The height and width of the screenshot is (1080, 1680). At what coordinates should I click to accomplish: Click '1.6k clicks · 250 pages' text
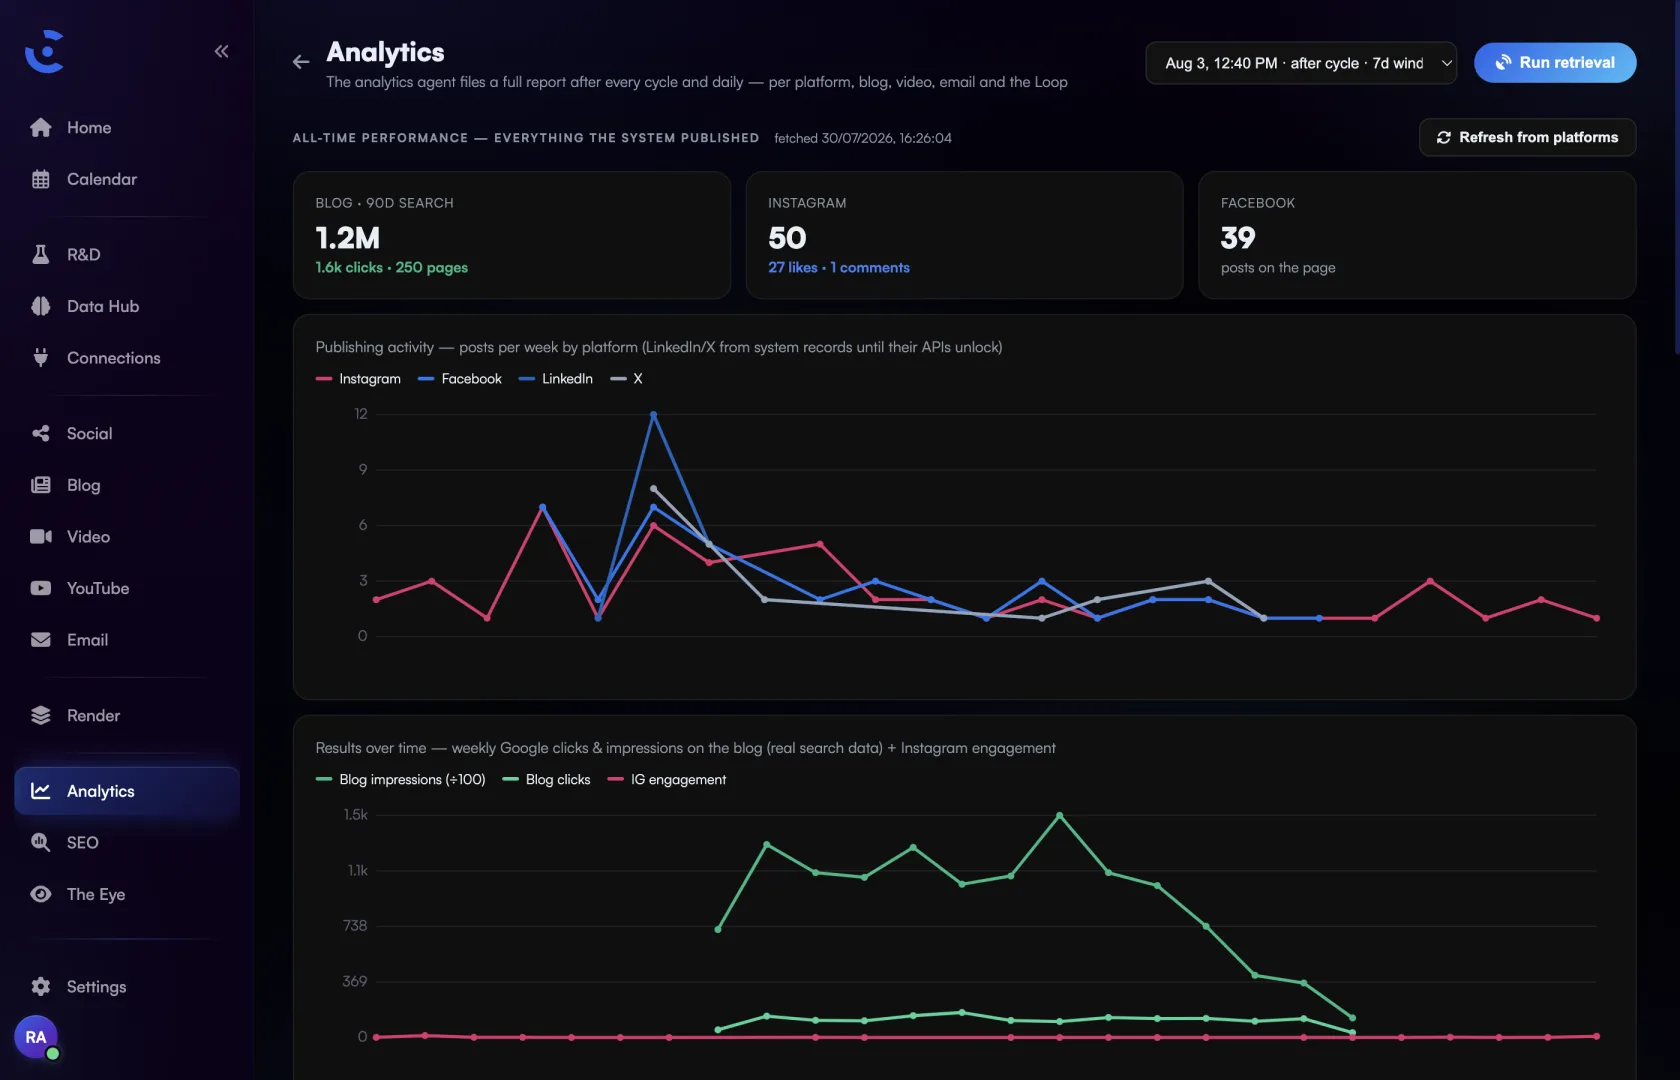click(392, 268)
